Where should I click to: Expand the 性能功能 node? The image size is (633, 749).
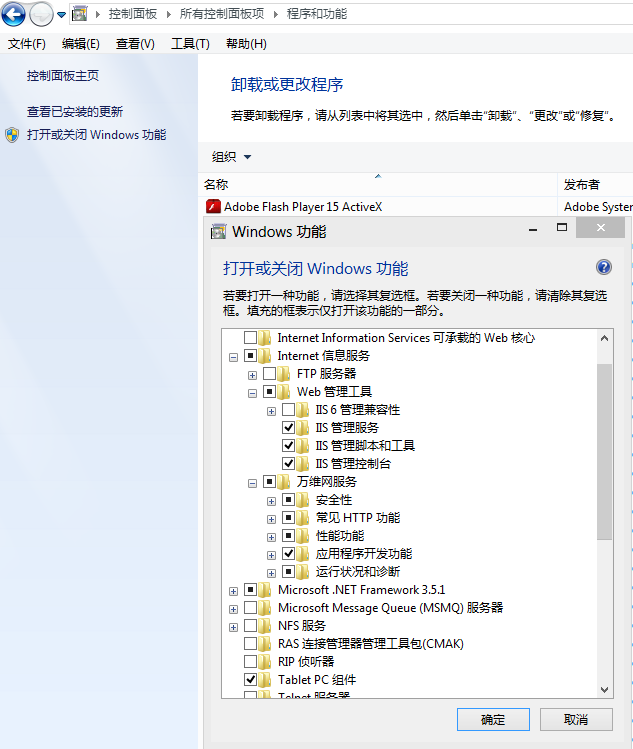click(x=271, y=537)
